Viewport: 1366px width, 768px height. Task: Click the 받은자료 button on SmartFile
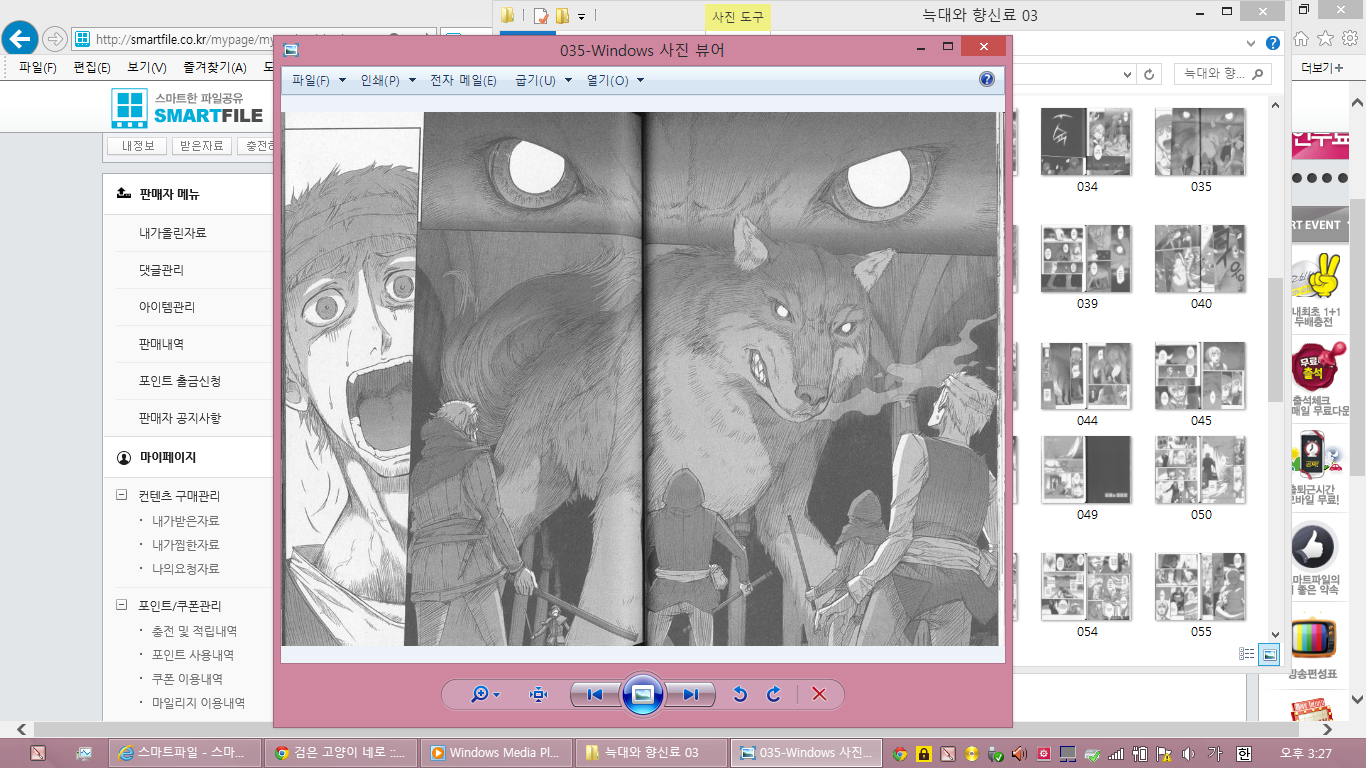[201, 146]
